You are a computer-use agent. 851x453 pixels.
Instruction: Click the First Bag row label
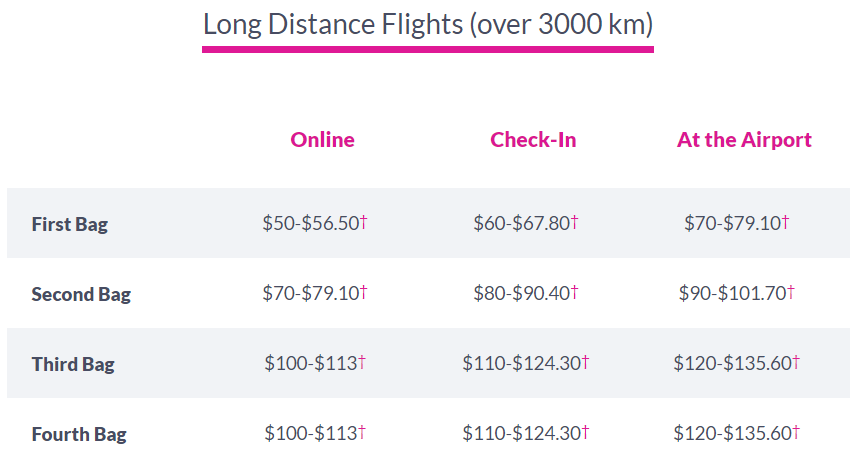coord(69,224)
